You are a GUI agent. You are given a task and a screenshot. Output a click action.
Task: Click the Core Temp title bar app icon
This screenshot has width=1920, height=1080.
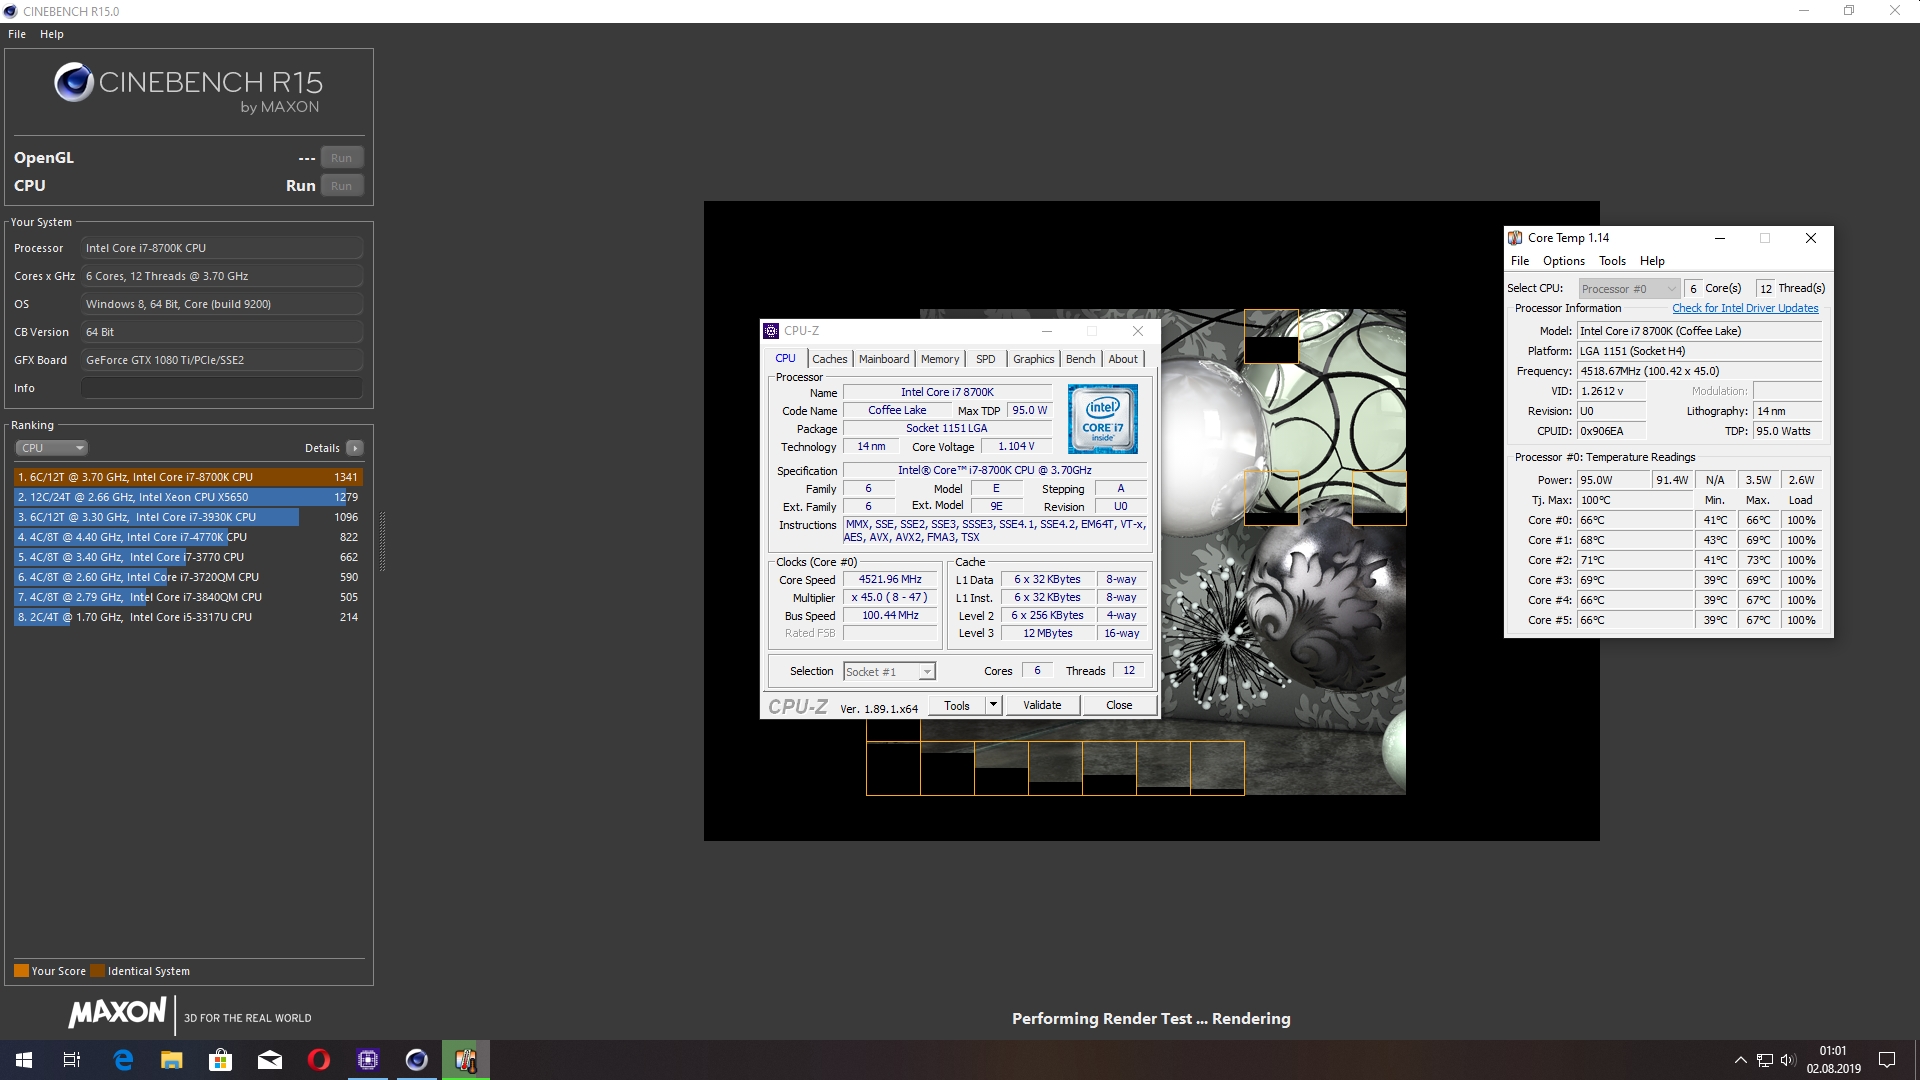pos(1515,238)
